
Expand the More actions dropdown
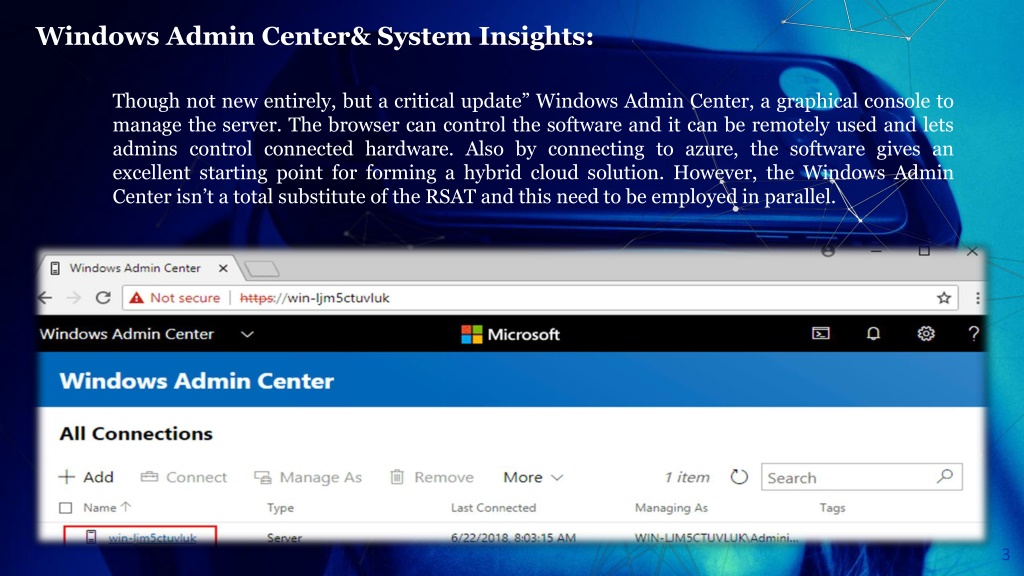pyautogui.click(x=533, y=477)
